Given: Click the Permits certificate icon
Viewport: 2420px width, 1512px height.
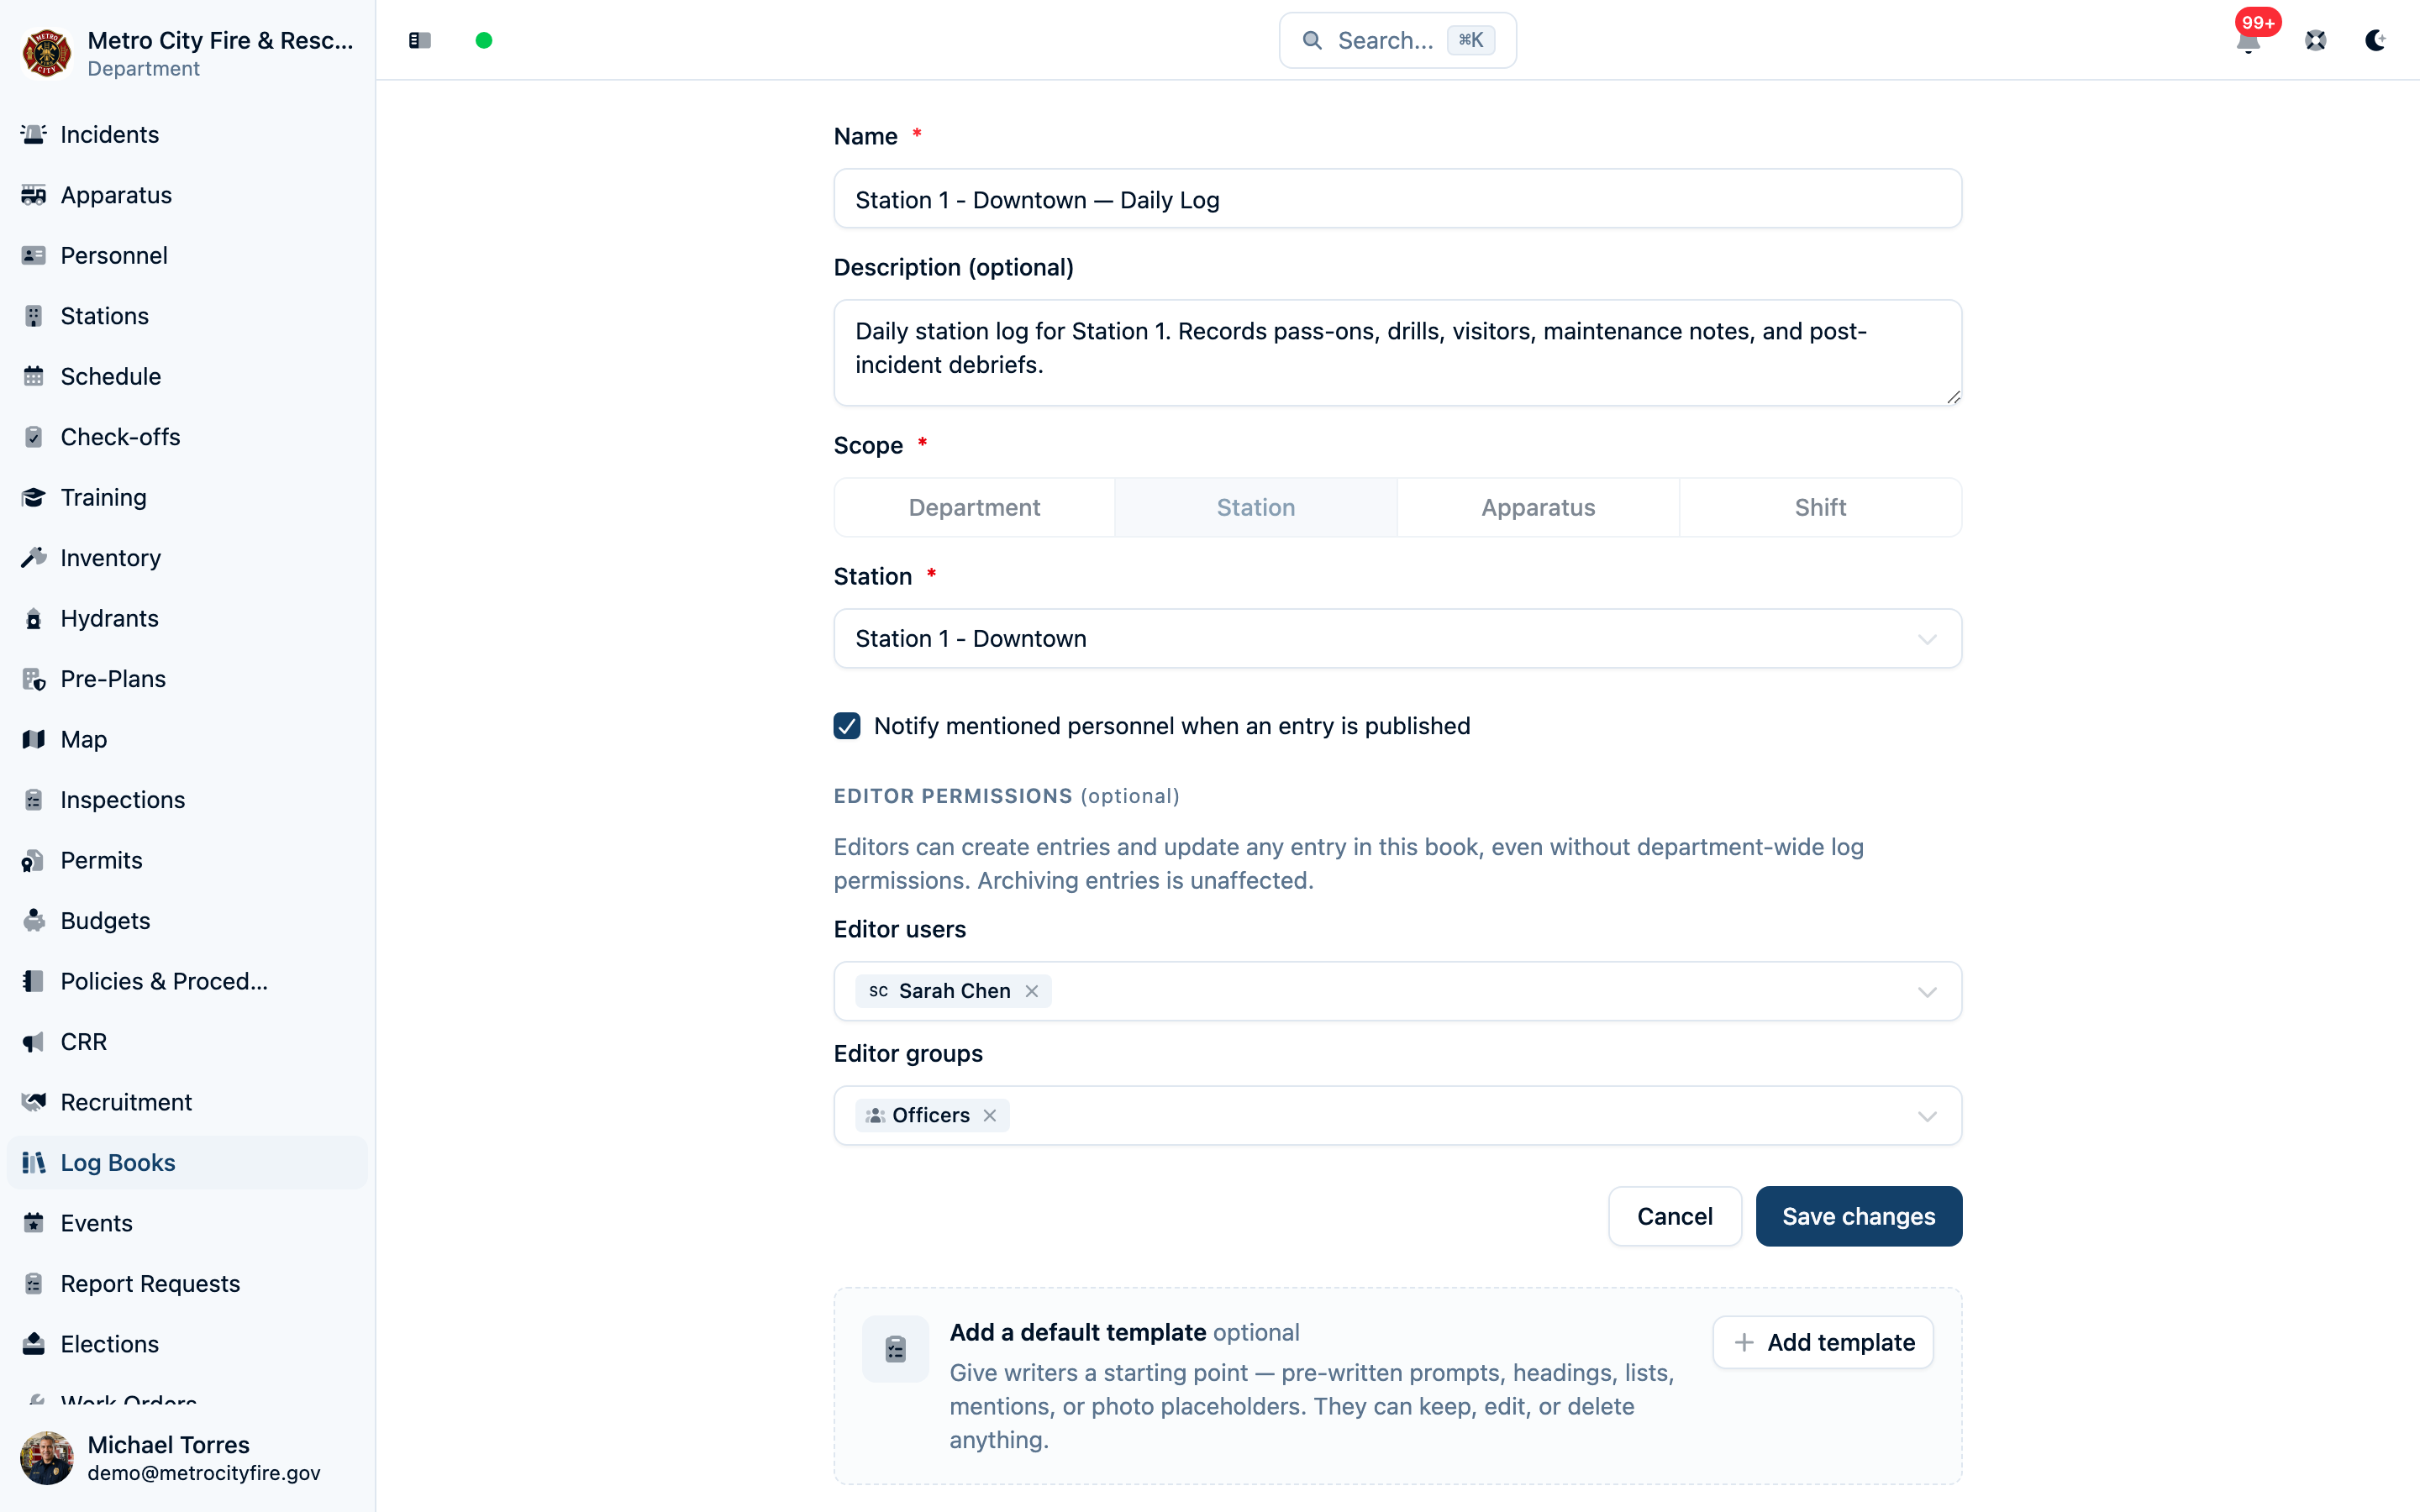Looking at the screenshot, I should (x=34, y=860).
